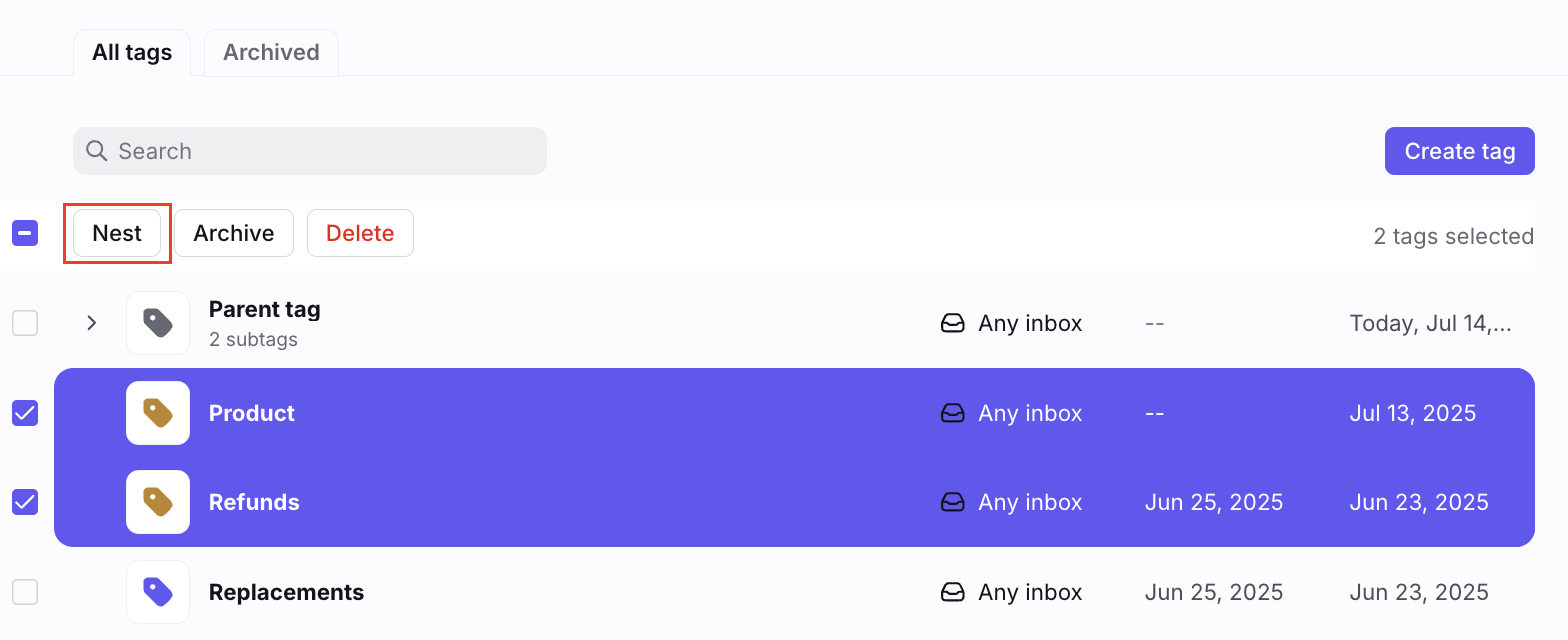Click the Product row's tag icon
1568x640 pixels.
click(x=158, y=413)
